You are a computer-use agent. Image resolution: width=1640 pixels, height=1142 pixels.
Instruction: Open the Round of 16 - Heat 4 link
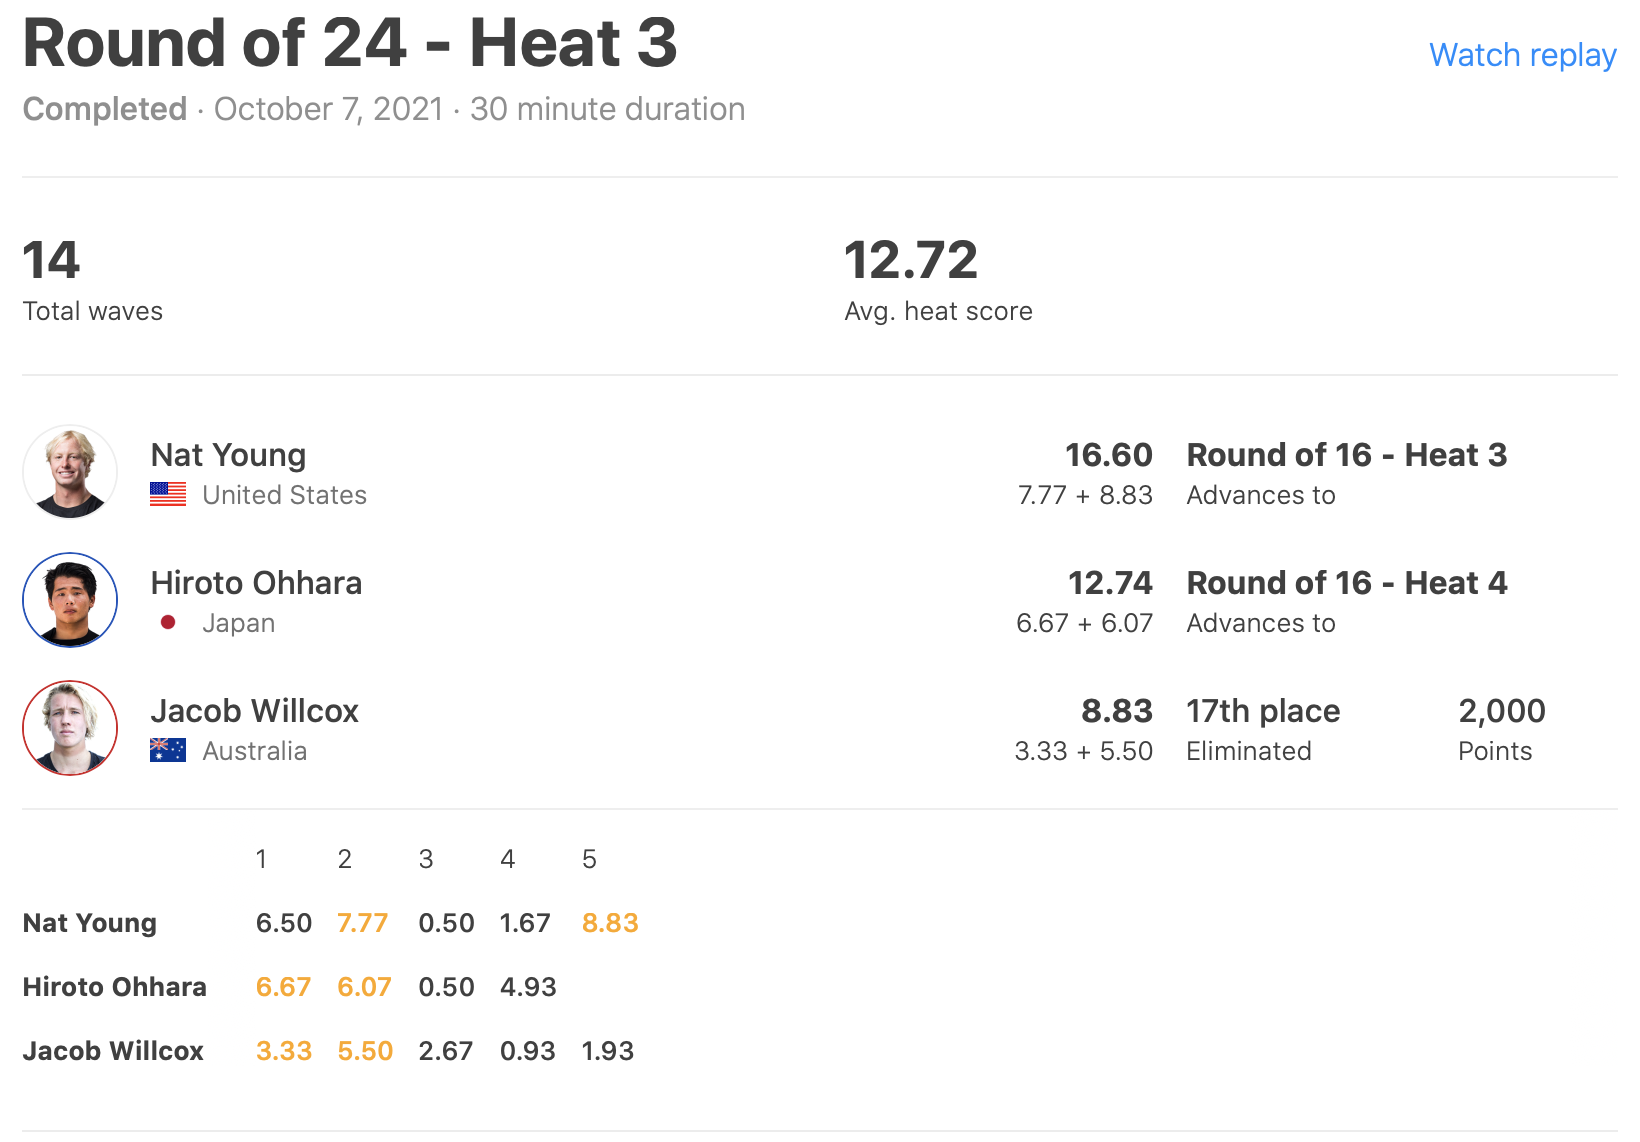click(x=1346, y=583)
